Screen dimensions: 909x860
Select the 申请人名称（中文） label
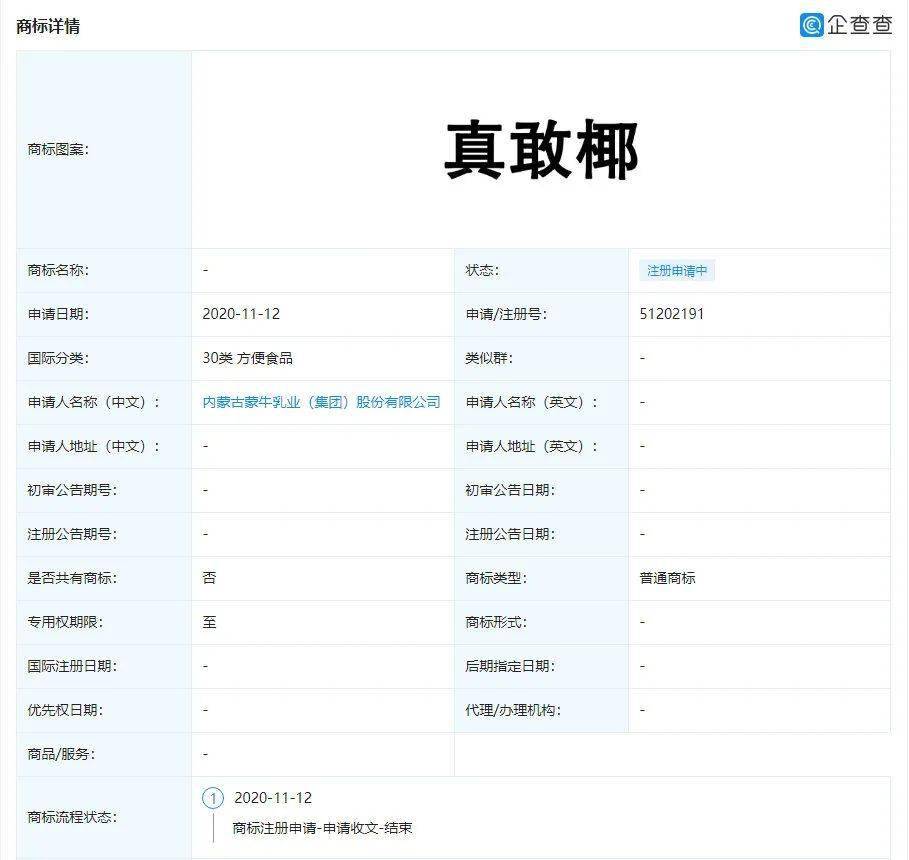(x=93, y=402)
